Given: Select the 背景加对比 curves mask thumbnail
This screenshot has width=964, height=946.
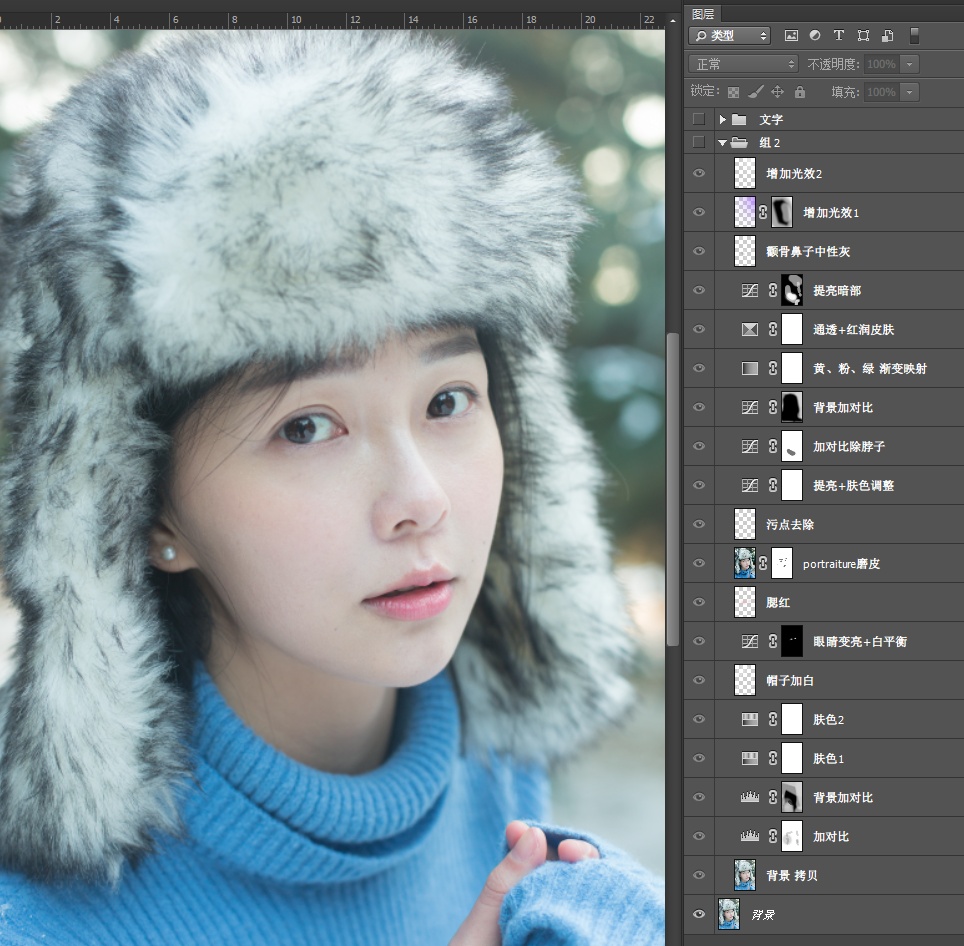Looking at the screenshot, I should coord(792,407).
